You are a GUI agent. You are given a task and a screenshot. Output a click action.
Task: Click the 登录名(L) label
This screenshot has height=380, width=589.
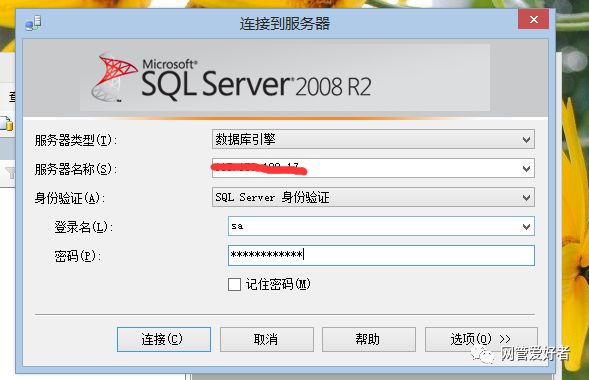point(84,227)
